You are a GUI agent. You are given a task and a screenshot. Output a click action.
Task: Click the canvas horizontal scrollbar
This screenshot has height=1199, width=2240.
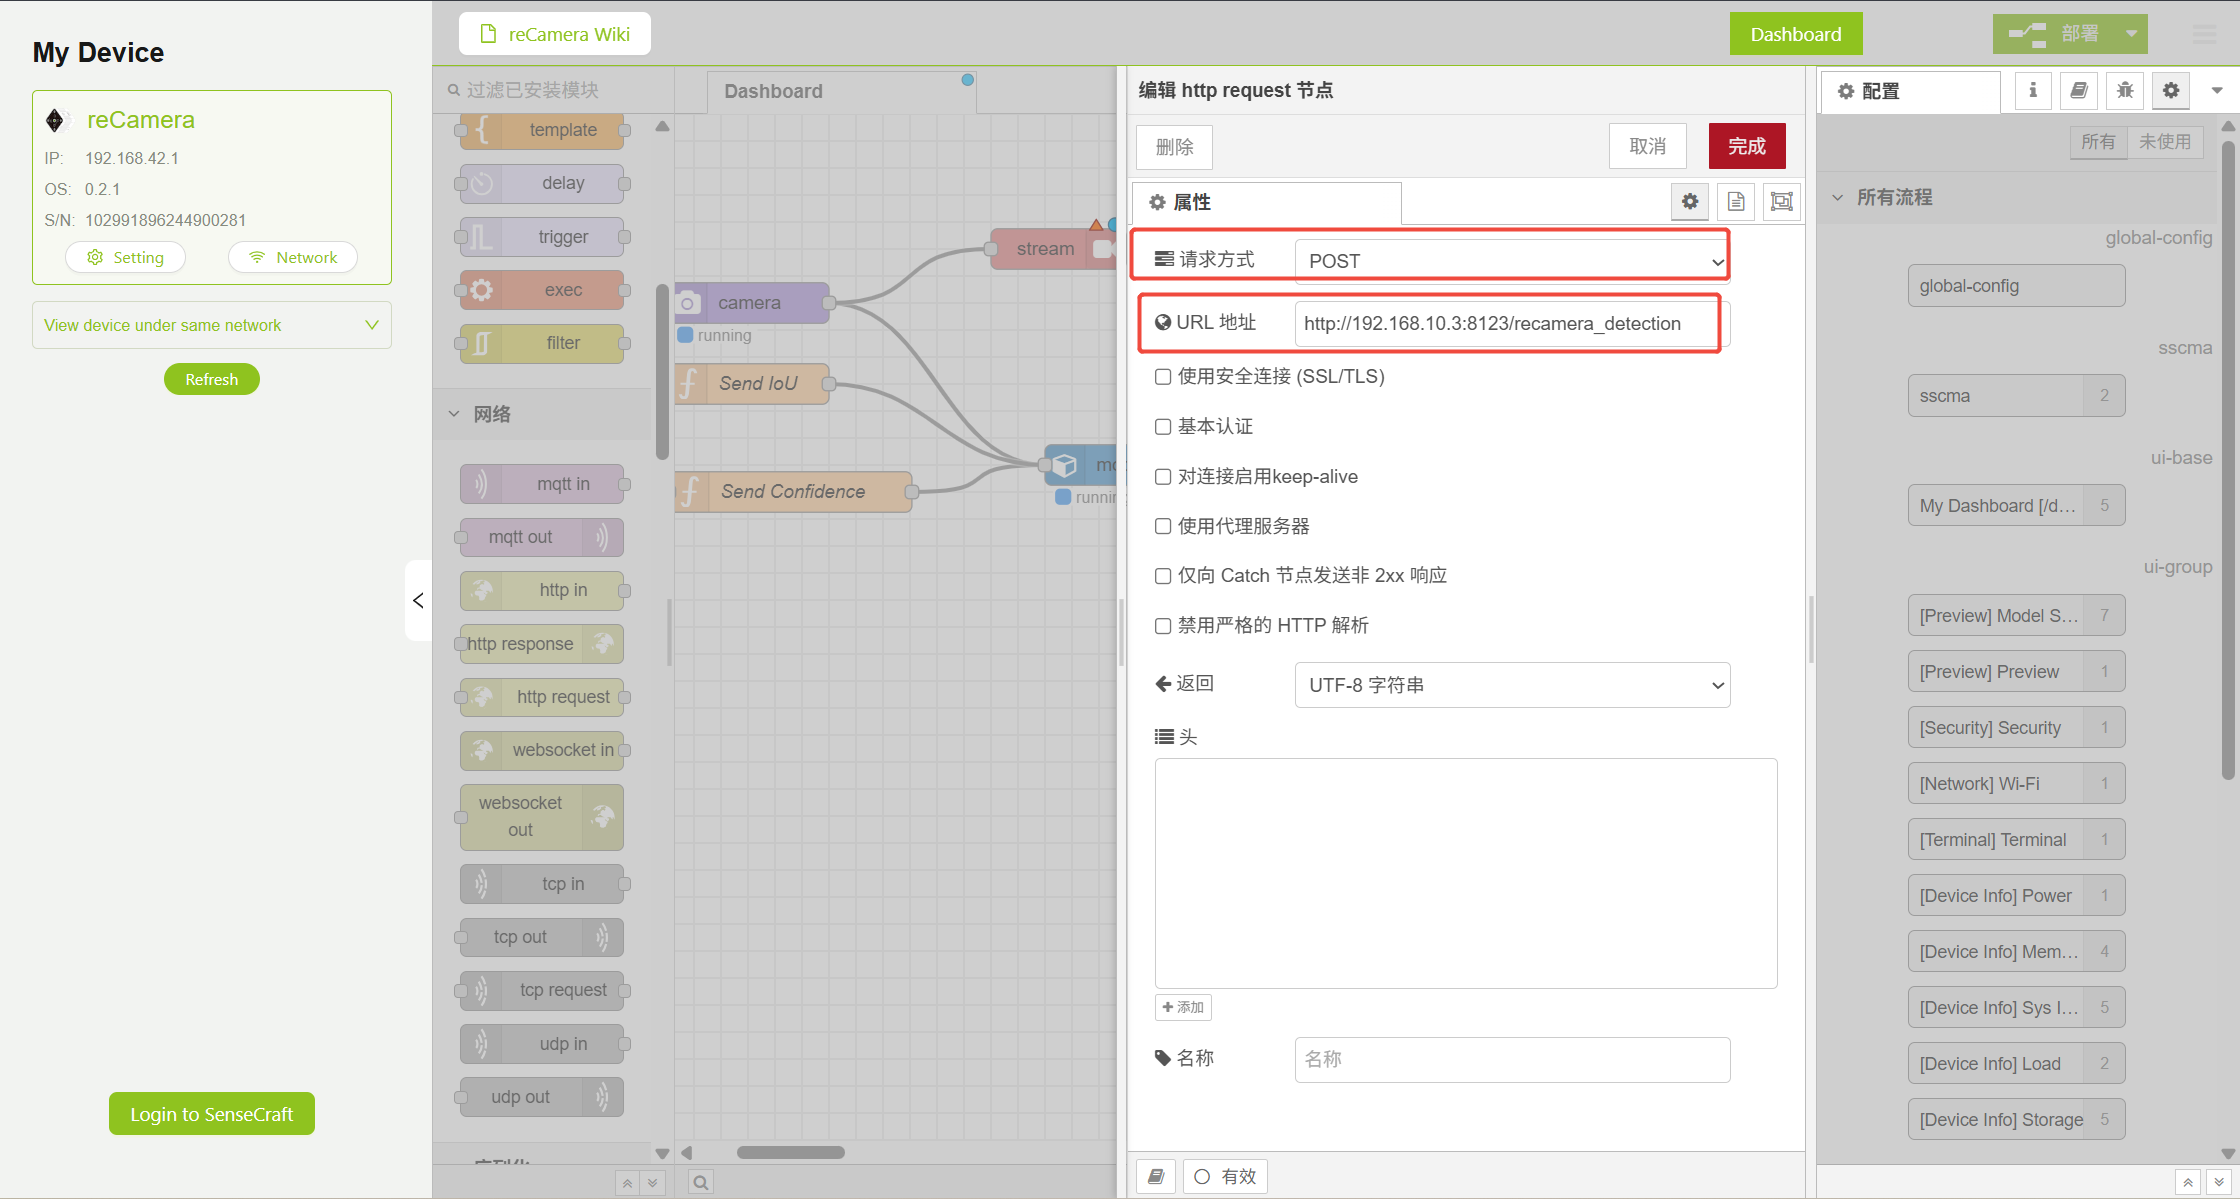[790, 1152]
